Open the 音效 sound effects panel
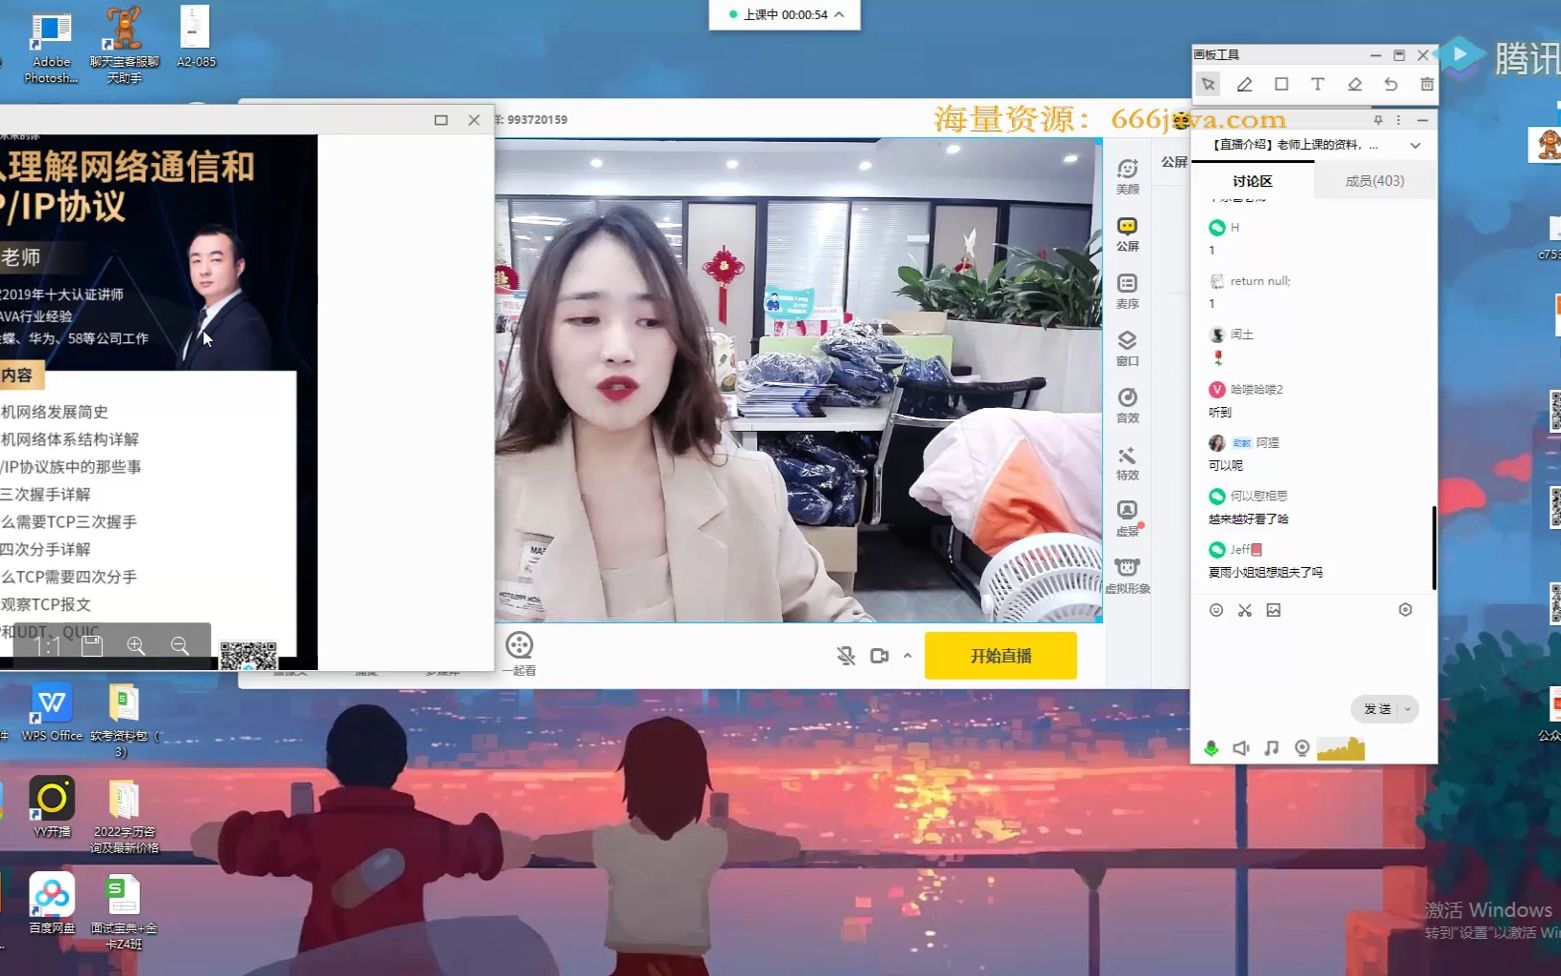 coord(1127,405)
